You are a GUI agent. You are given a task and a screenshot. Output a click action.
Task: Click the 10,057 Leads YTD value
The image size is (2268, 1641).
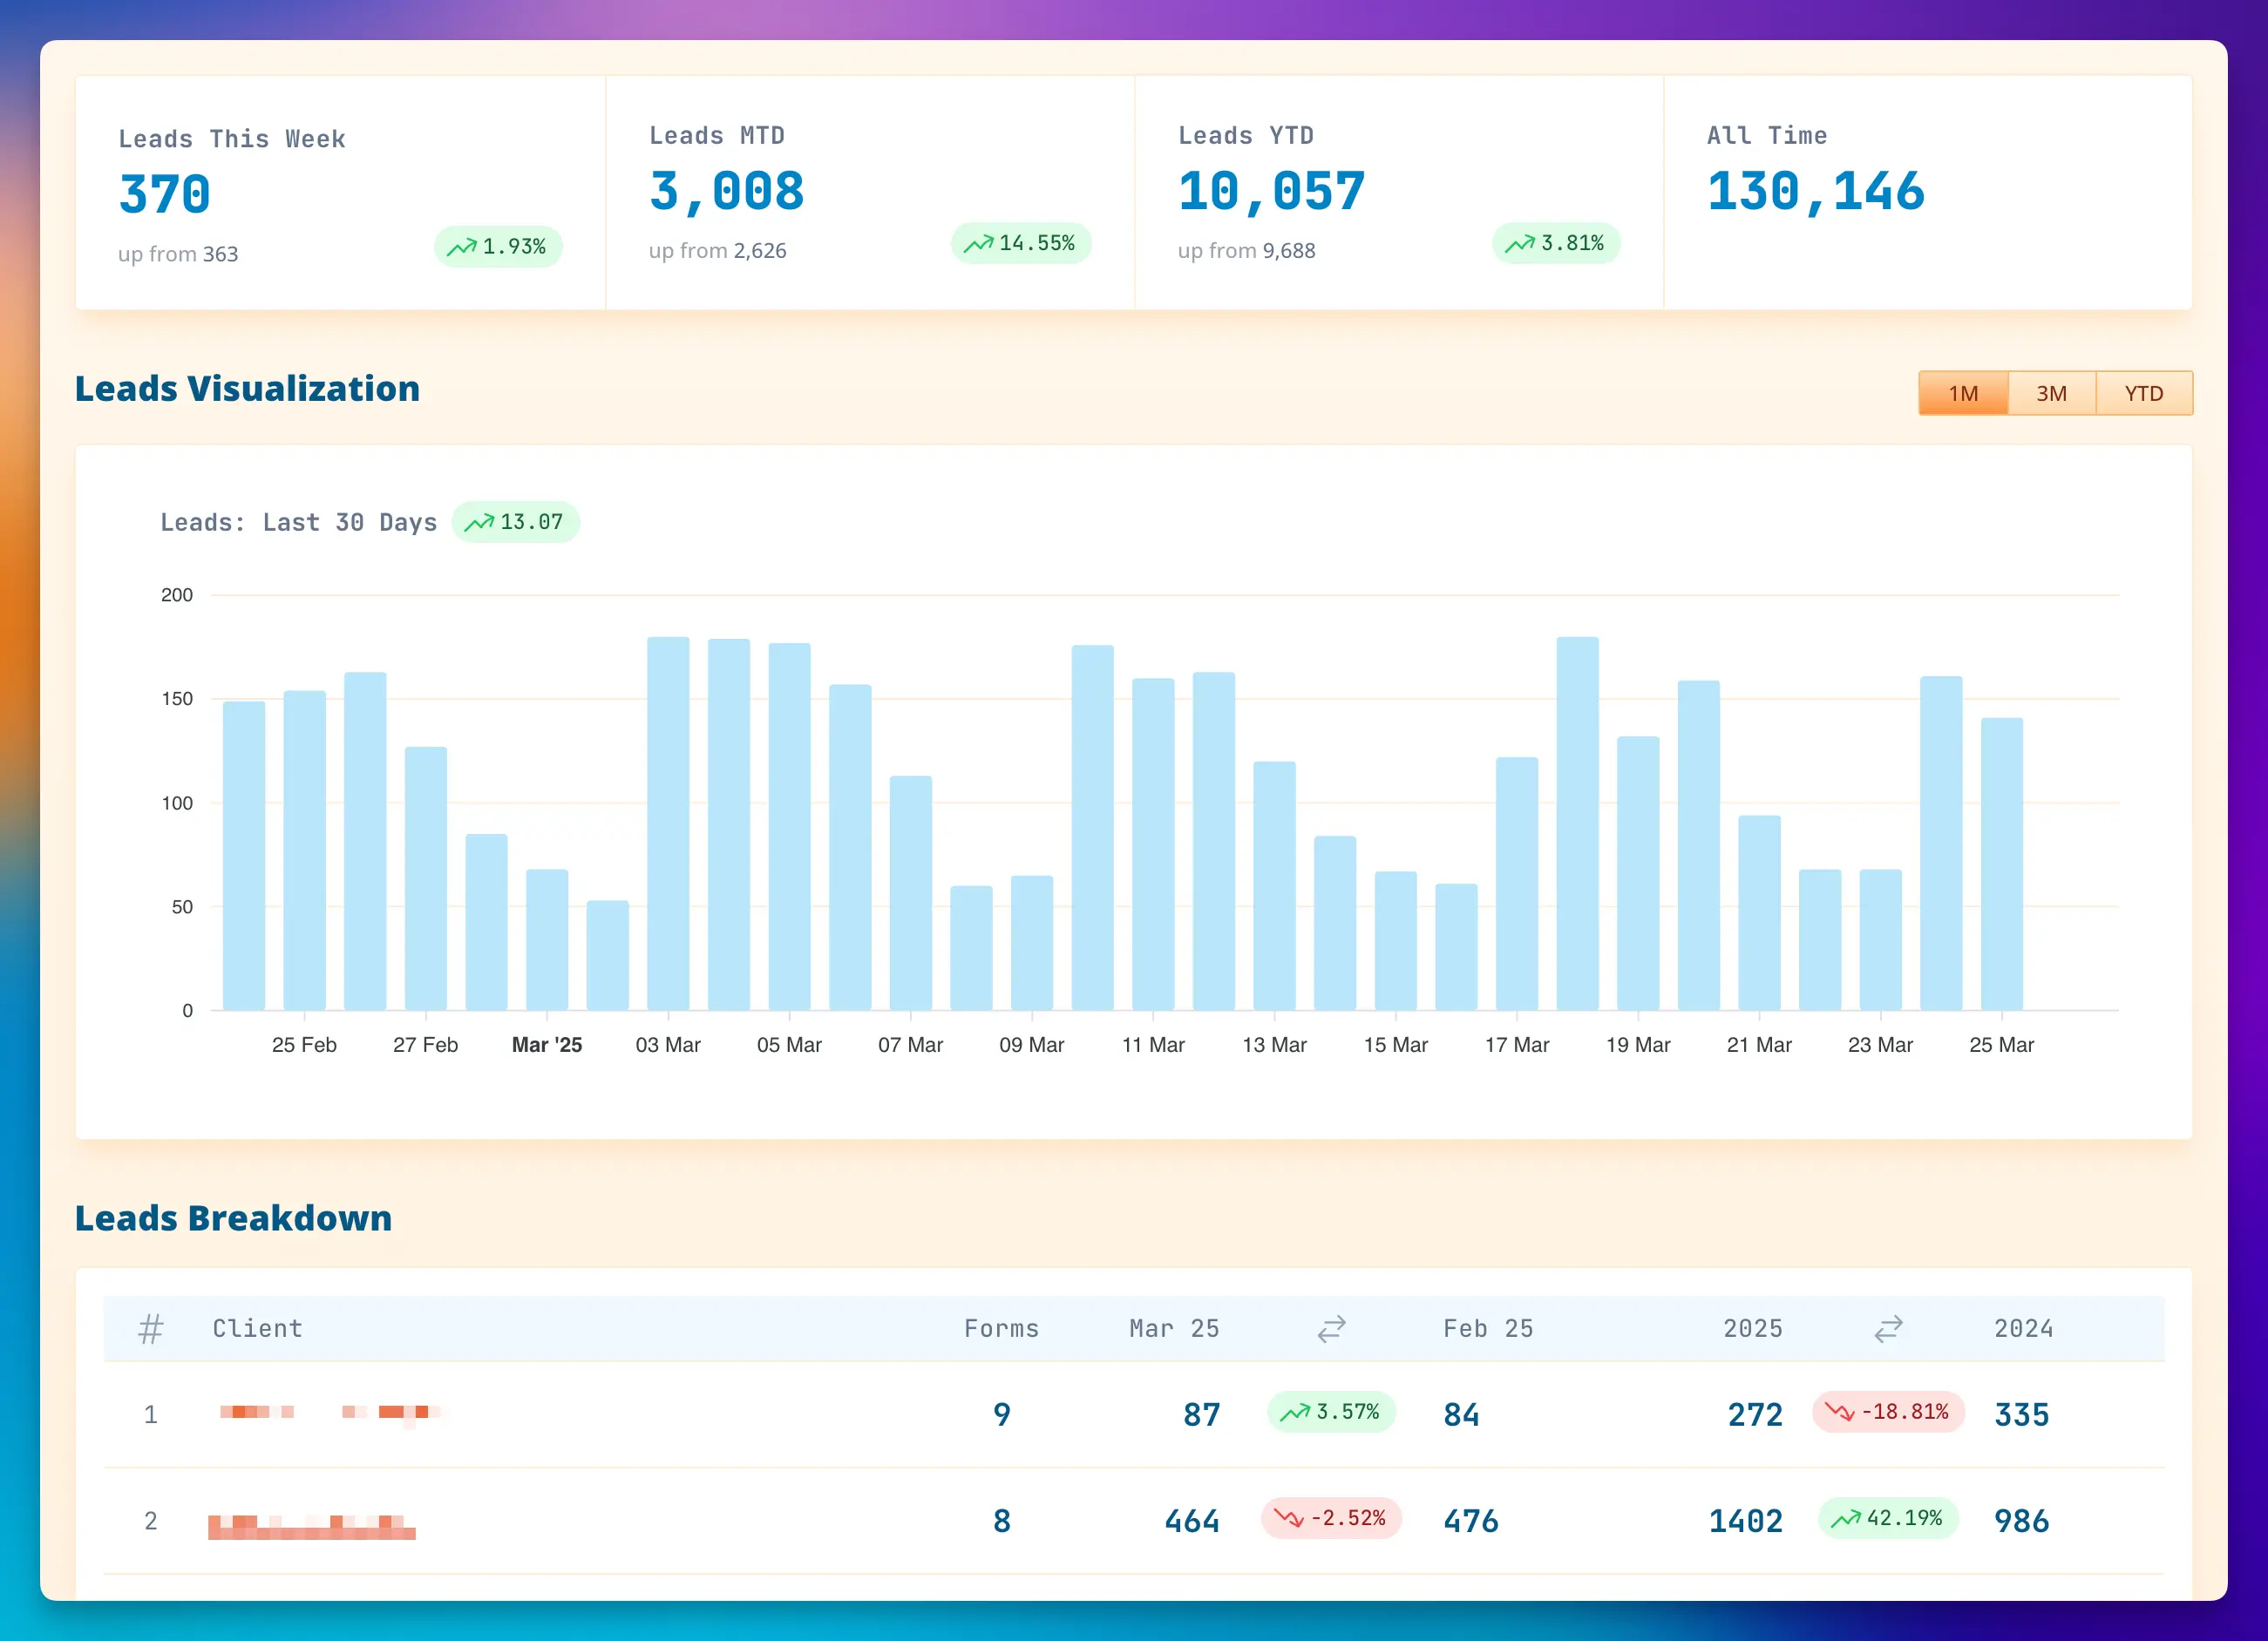pyautogui.click(x=1271, y=191)
